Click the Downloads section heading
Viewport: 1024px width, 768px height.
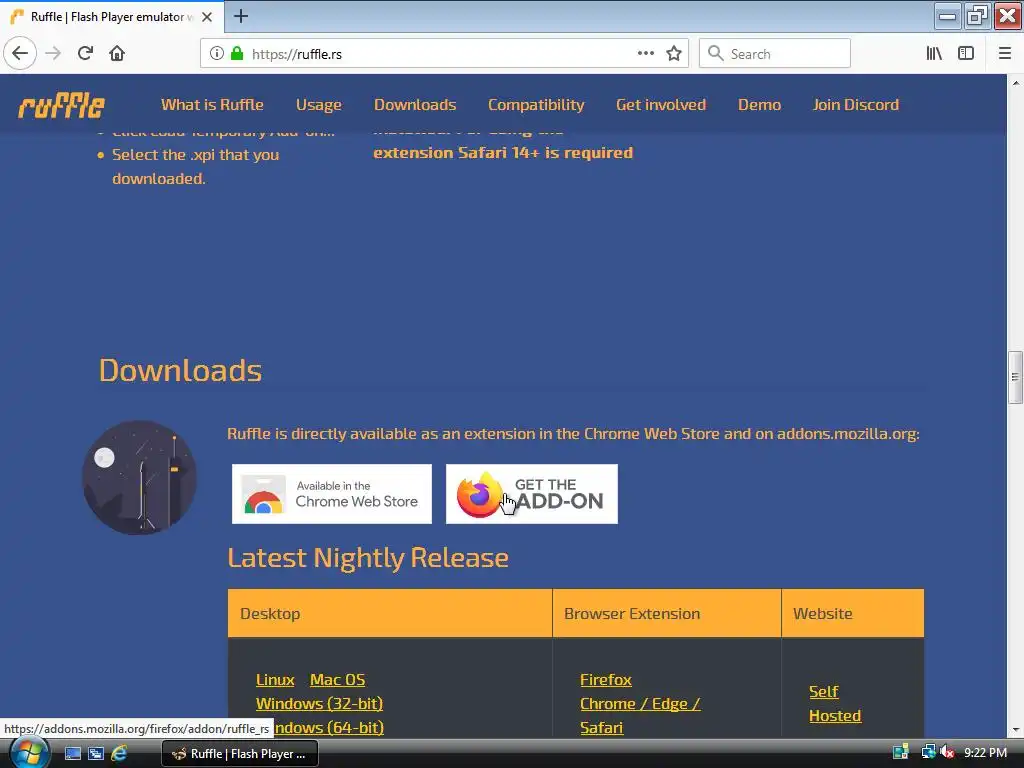point(180,370)
